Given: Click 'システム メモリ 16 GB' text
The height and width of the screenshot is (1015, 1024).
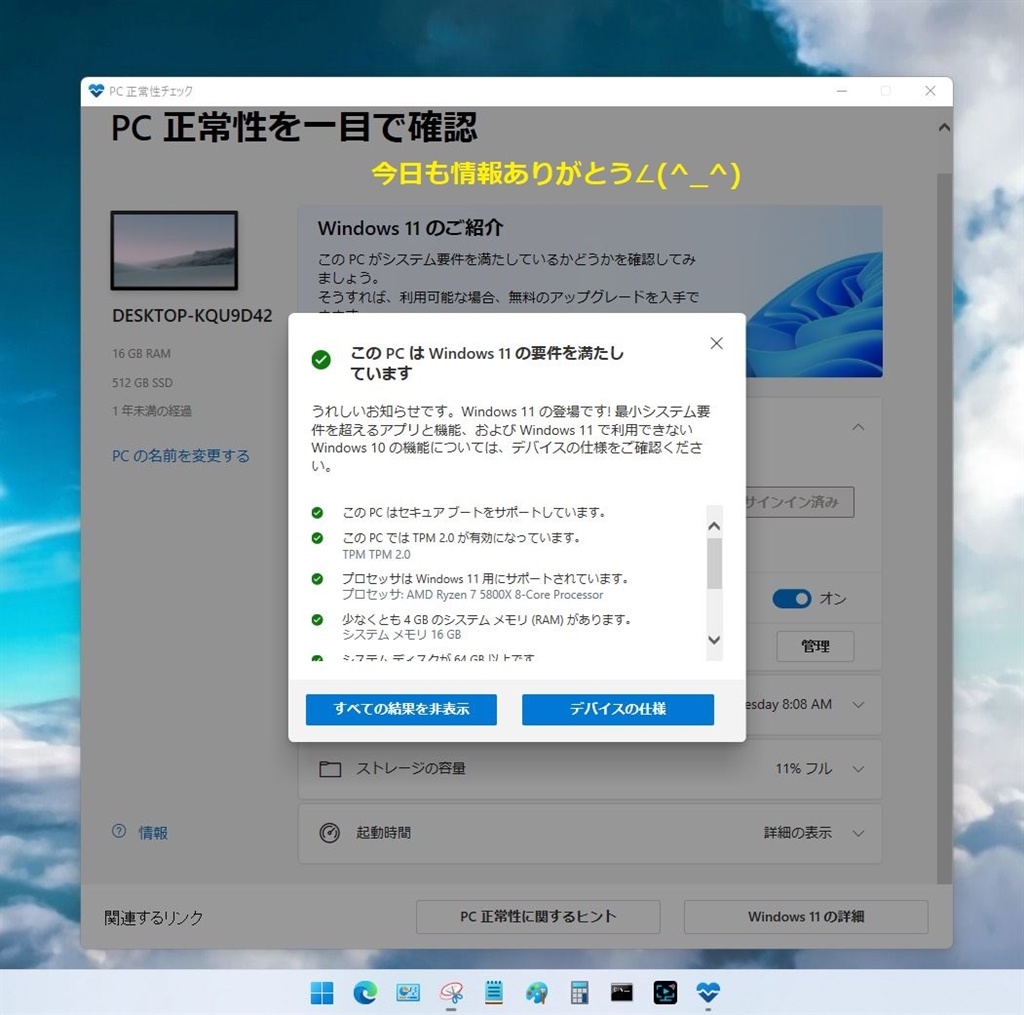Looking at the screenshot, I should coord(402,635).
